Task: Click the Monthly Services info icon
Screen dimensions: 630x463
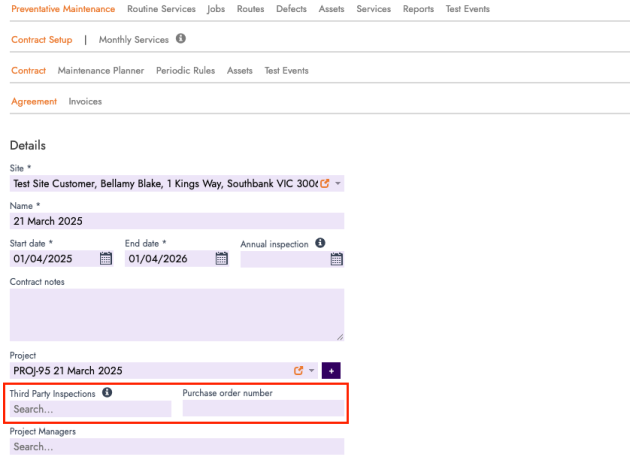Action: coord(181,39)
